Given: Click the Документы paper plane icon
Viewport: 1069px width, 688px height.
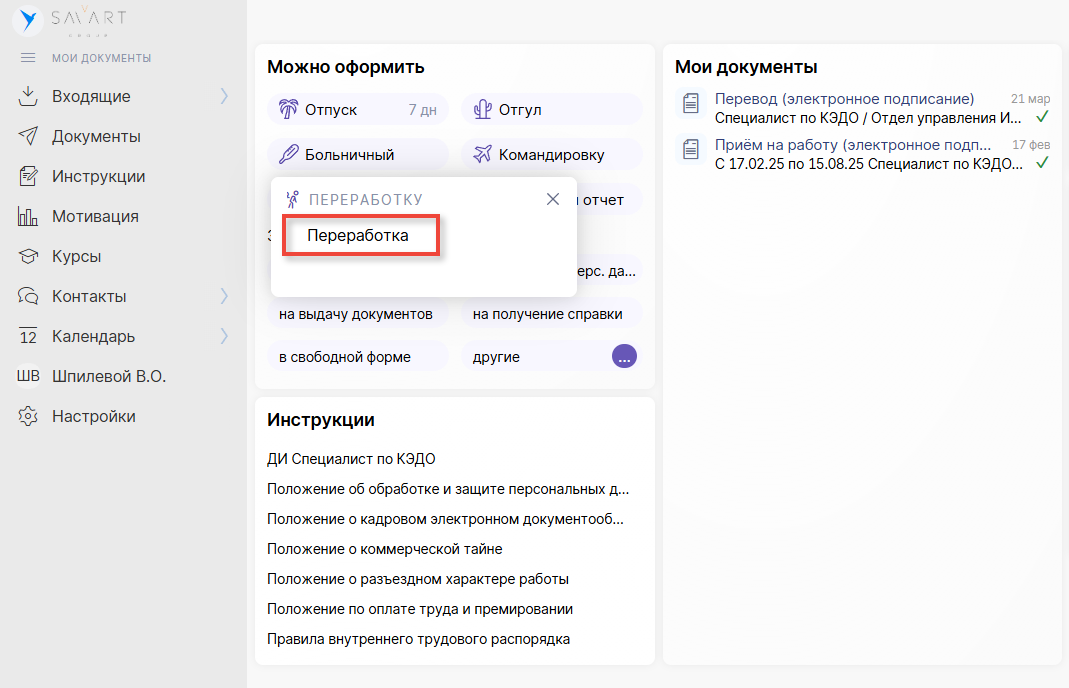Looking at the screenshot, I should coord(28,137).
